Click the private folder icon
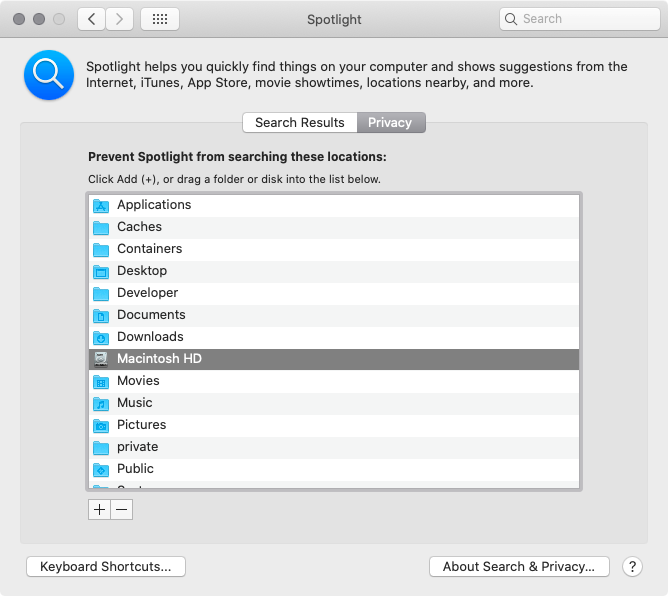Screen dimensions: 668x596 click(x=101, y=447)
